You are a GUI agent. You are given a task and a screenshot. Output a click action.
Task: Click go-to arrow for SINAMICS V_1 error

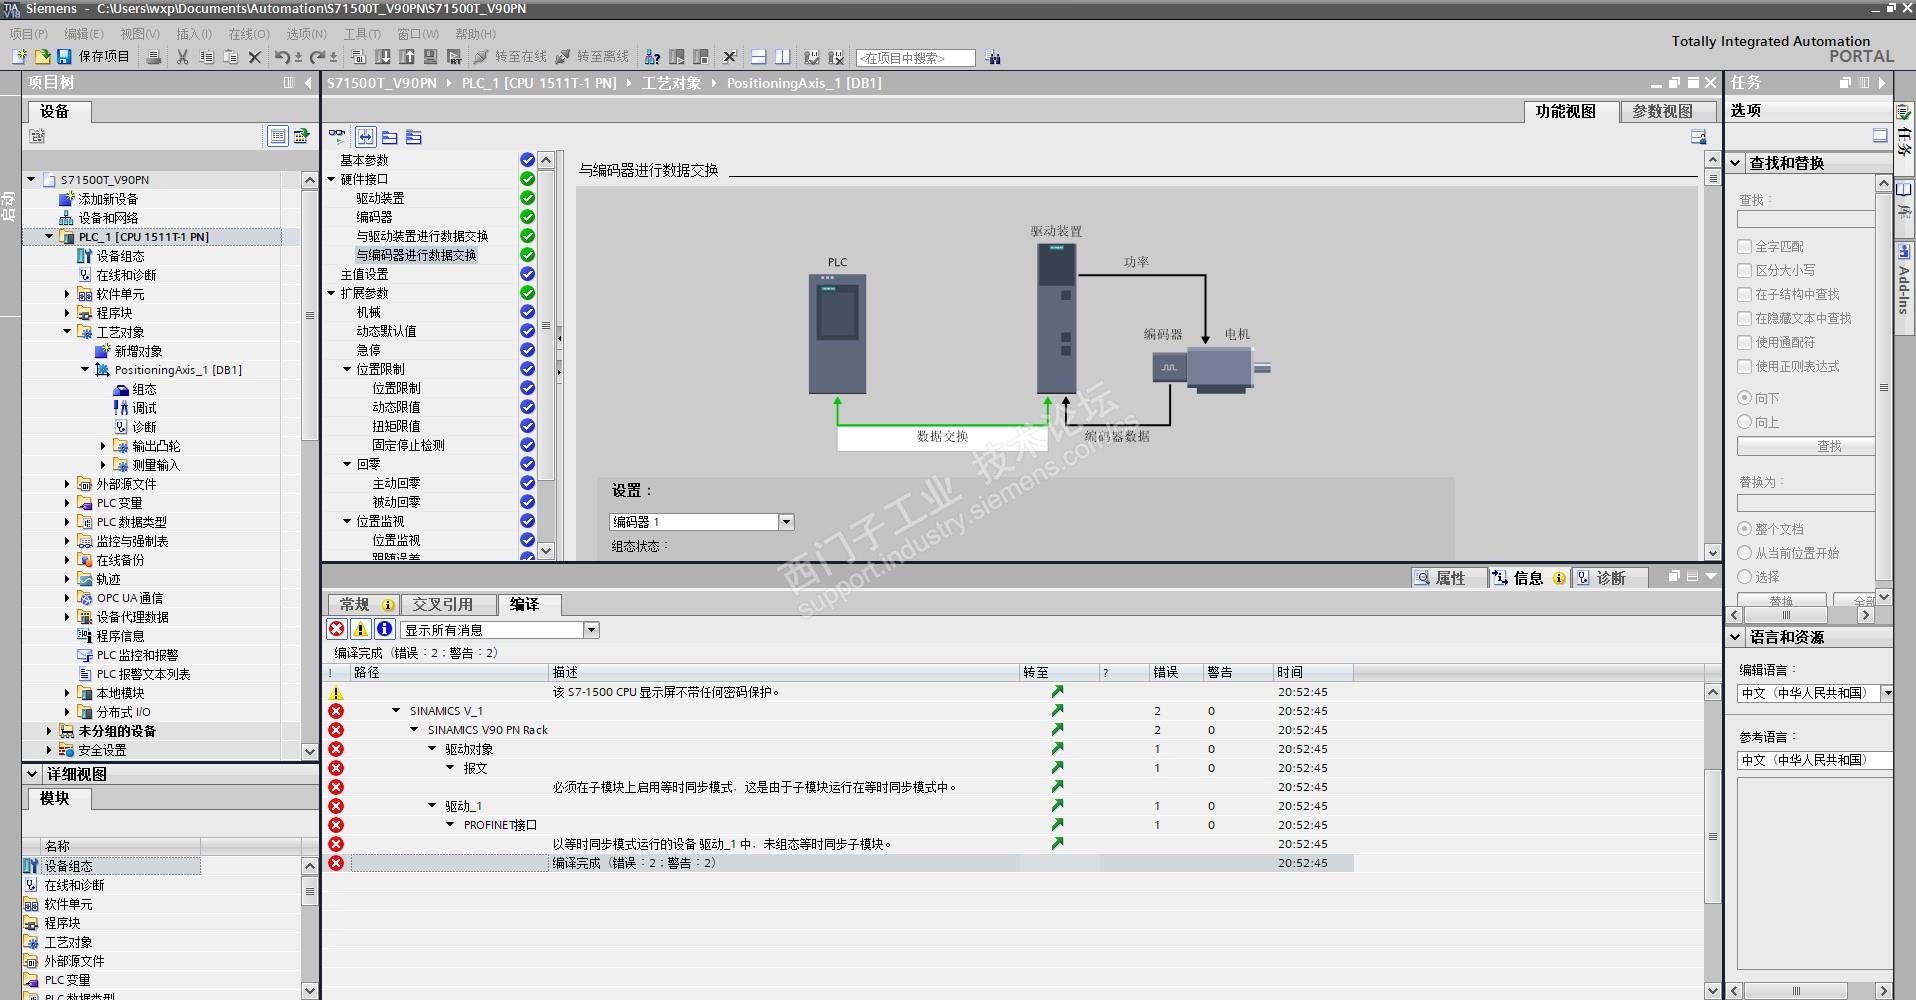pos(1057,711)
